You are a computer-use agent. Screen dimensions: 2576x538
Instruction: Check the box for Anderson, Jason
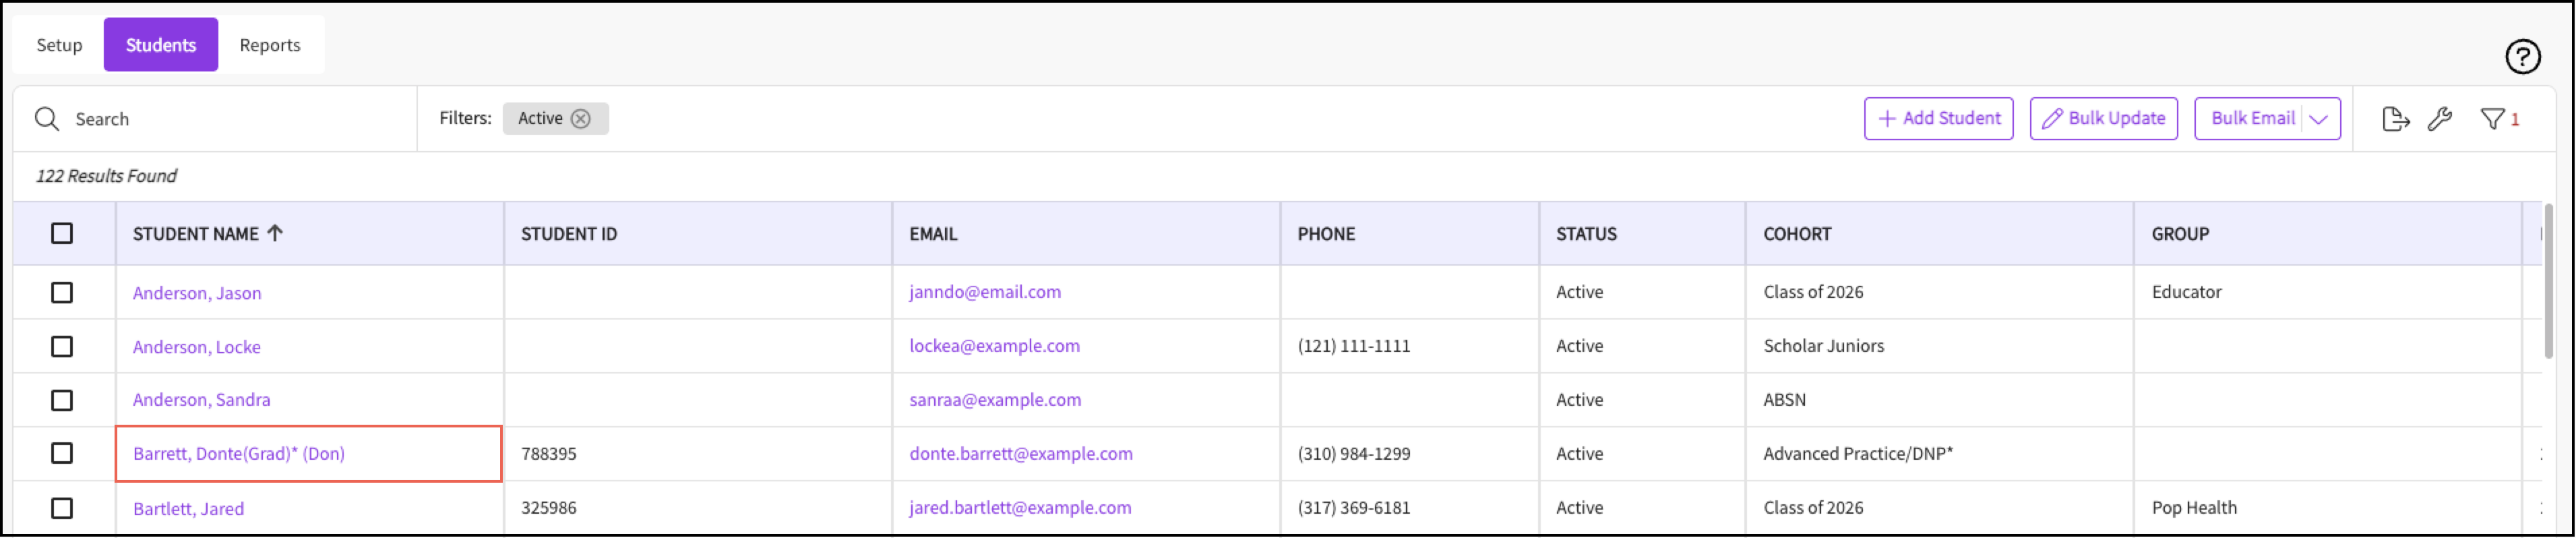pyautogui.click(x=62, y=293)
